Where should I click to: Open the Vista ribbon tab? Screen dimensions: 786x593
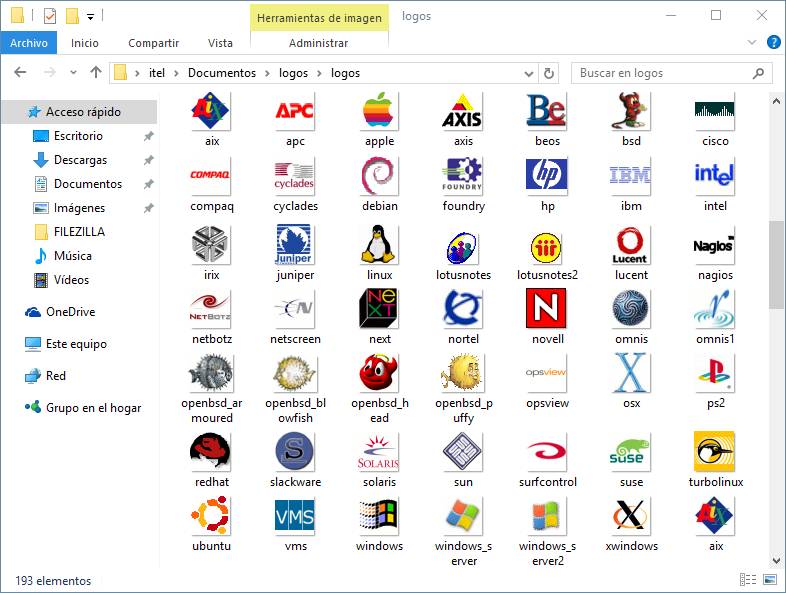click(220, 43)
